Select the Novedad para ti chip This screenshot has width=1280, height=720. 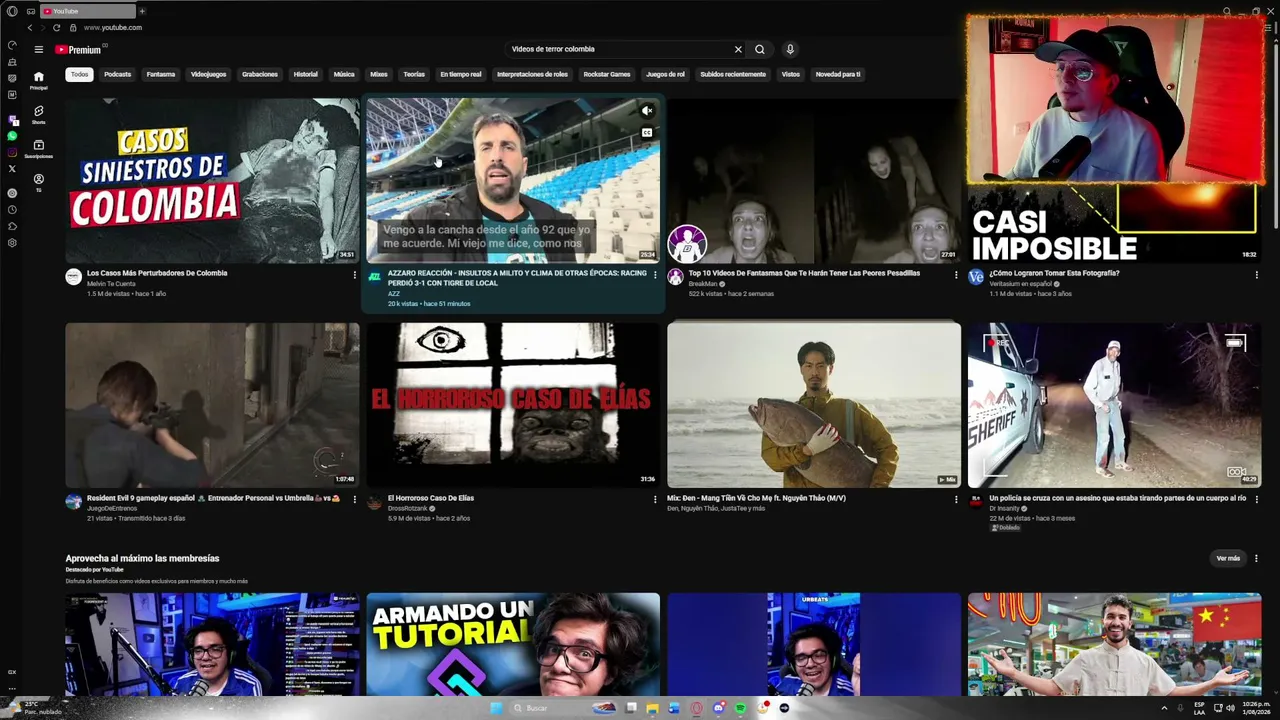(x=838, y=74)
